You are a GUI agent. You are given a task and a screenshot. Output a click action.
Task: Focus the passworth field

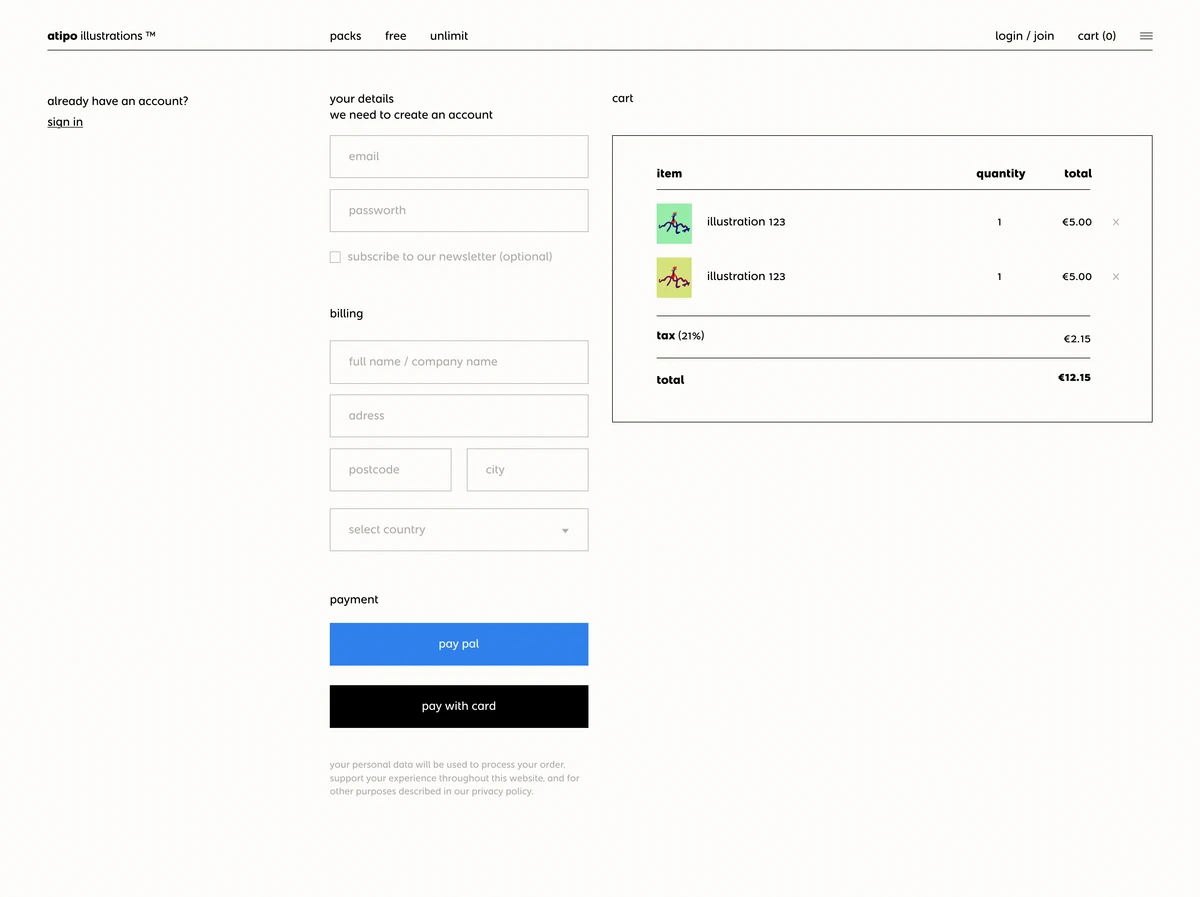(x=458, y=210)
